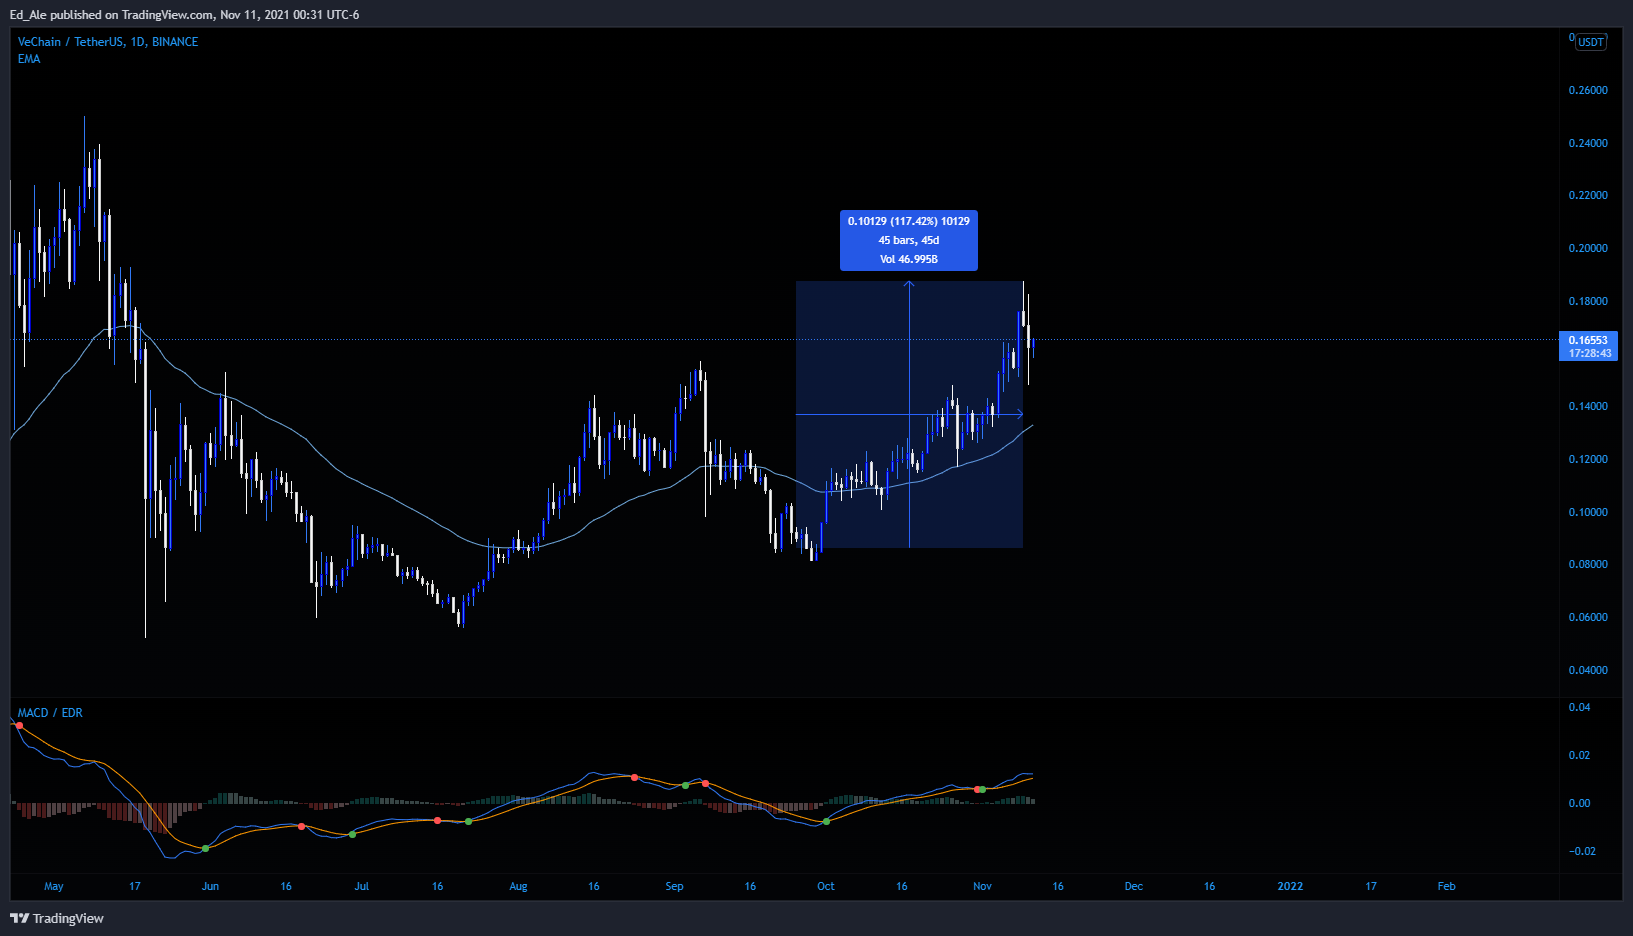This screenshot has width=1633, height=936.
Task: Click the Sep label on time axis
Action: (x=675, y=886)
